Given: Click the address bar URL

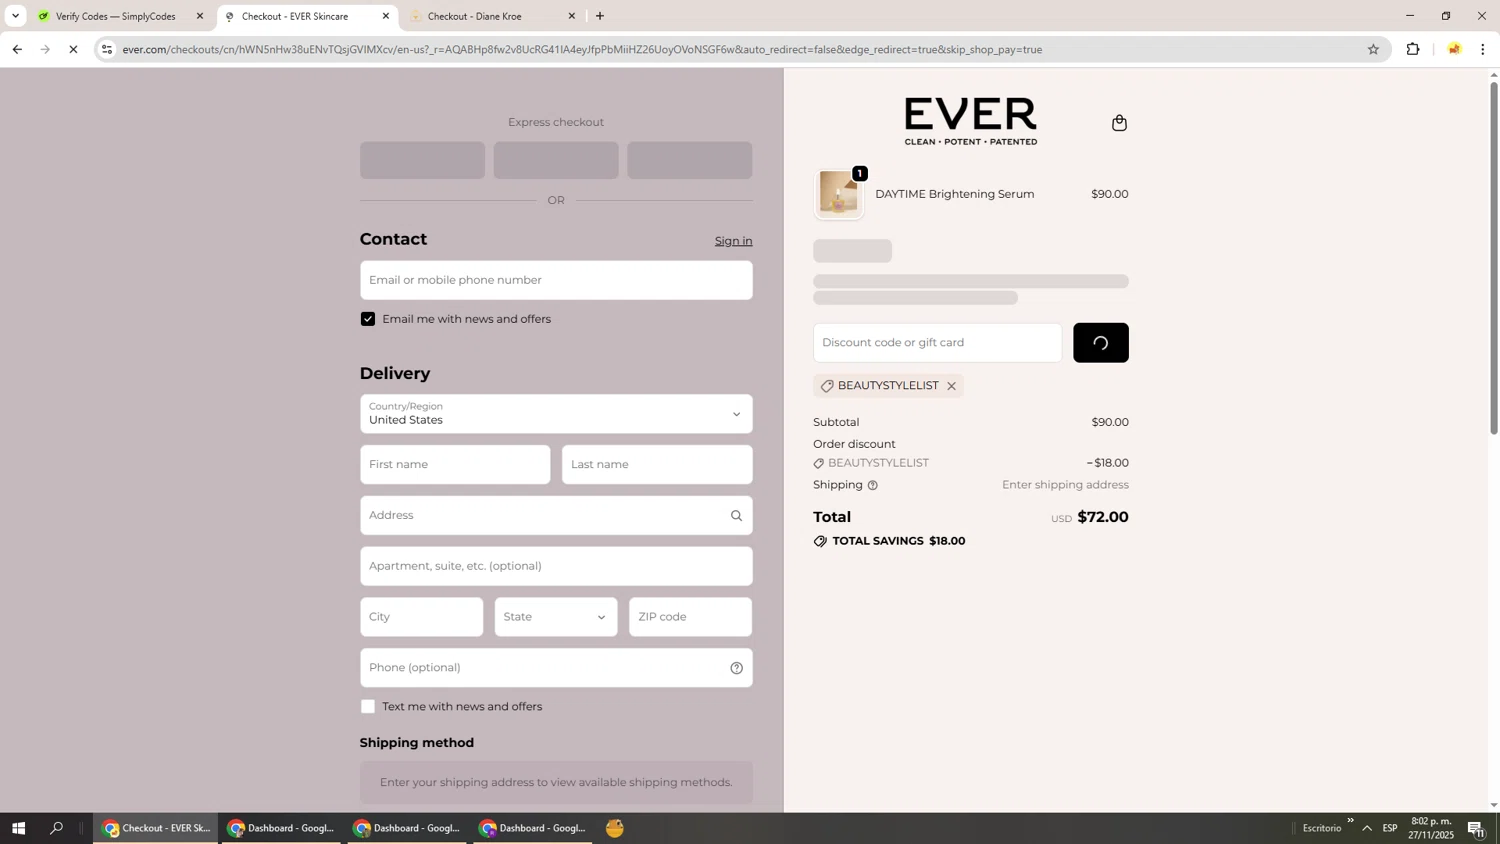Looking at the screenshot, I should pyautogui.click(x=582, y=49).
